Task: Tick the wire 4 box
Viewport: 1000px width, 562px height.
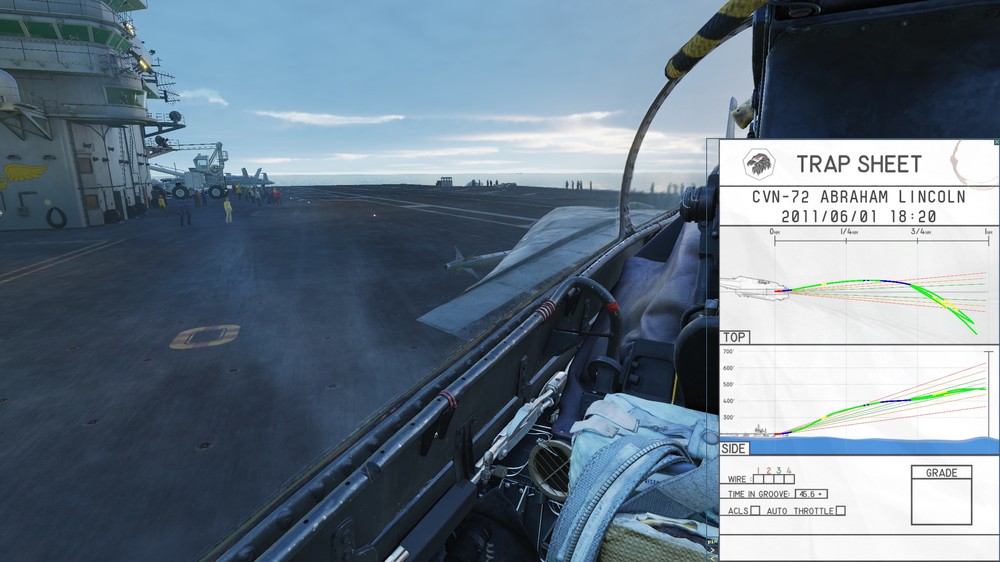Action: [x=789, y=479]
